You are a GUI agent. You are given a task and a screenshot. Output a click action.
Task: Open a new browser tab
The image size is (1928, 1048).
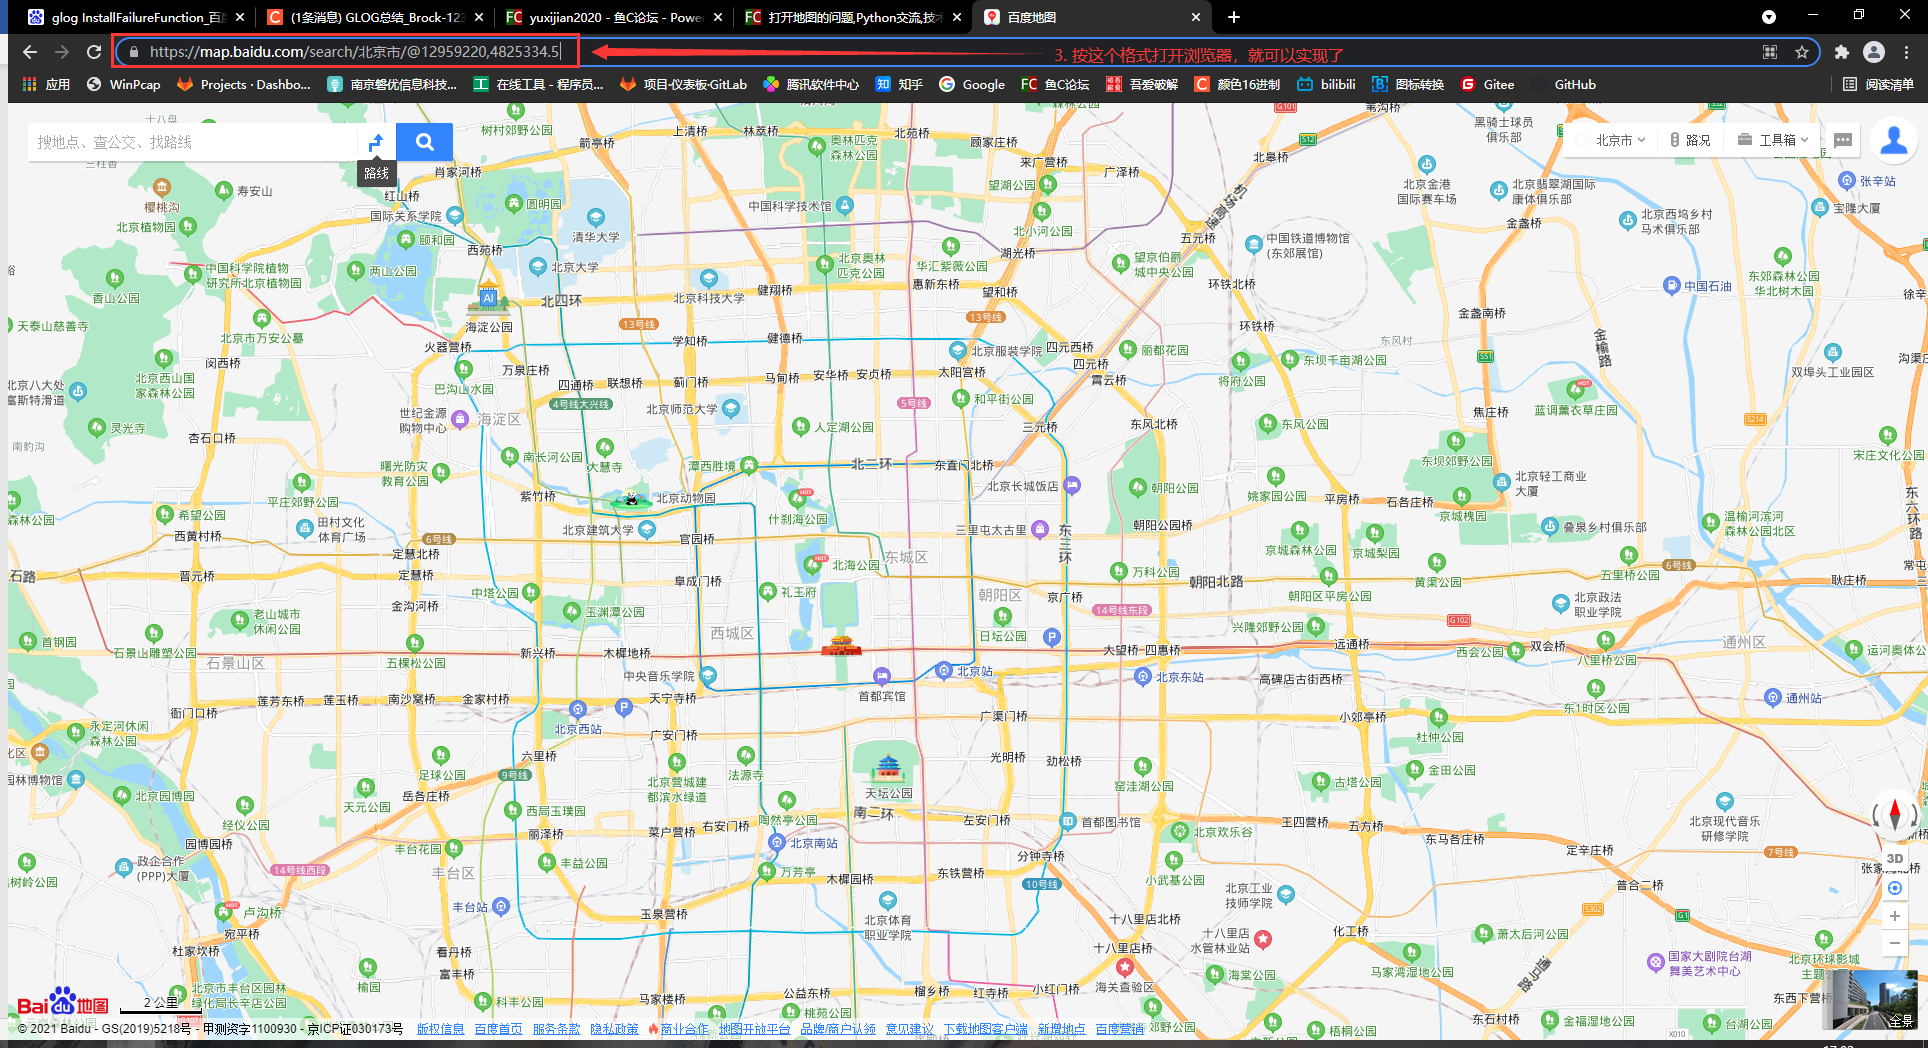[1234, 17]
